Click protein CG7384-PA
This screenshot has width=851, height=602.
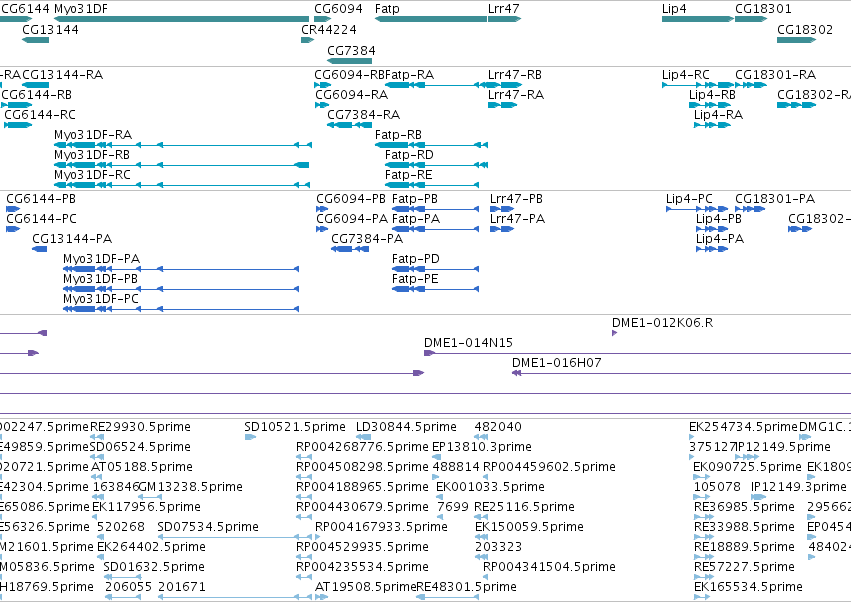(x=350, y=249)
